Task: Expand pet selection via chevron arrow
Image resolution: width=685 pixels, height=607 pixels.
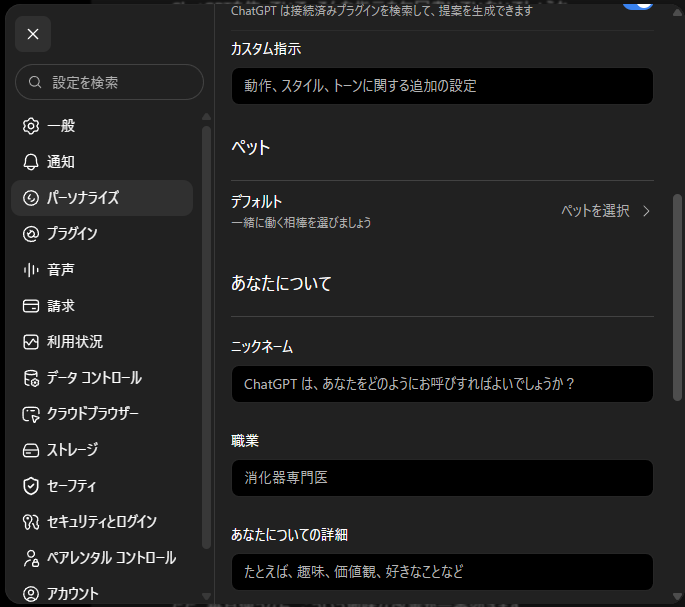Action: tap(647, 212)
